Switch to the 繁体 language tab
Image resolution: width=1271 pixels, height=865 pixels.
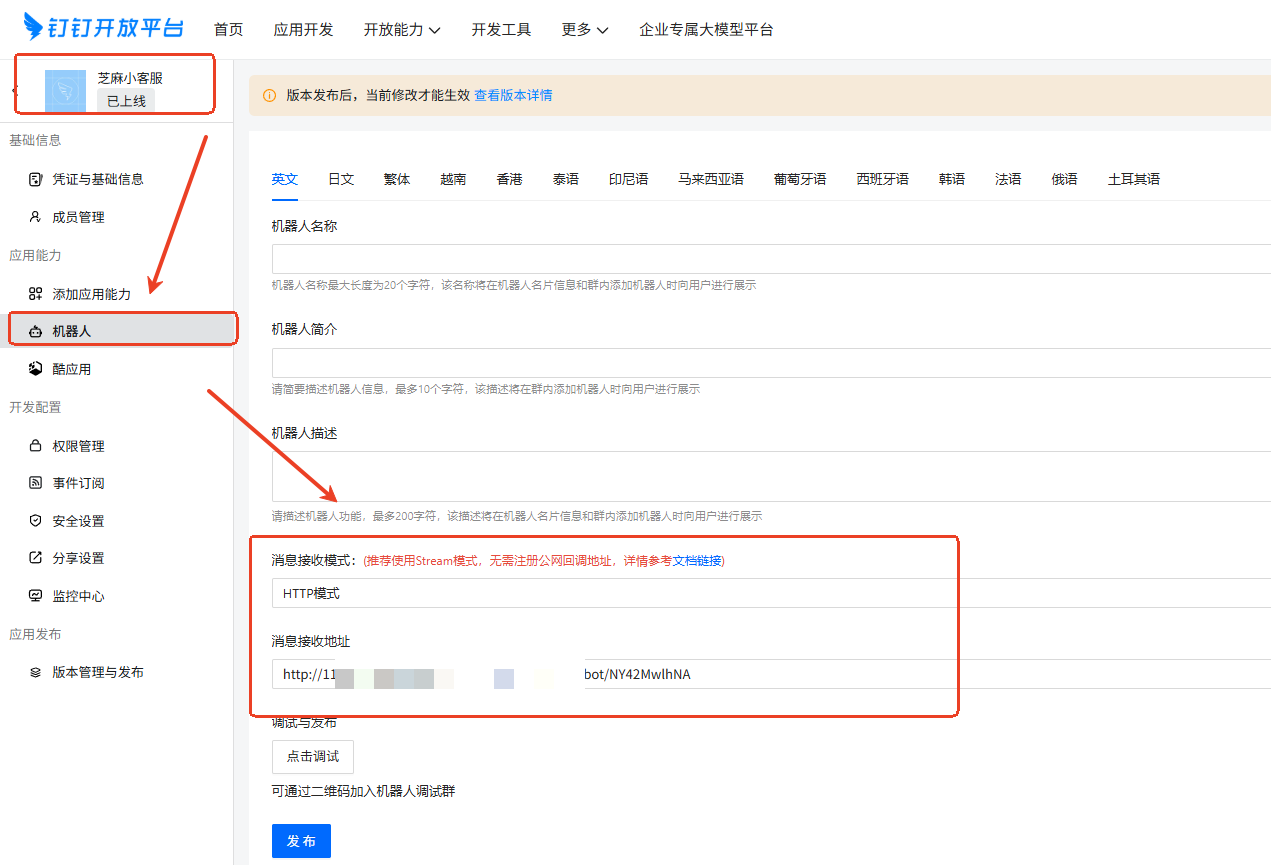point(397,179)
